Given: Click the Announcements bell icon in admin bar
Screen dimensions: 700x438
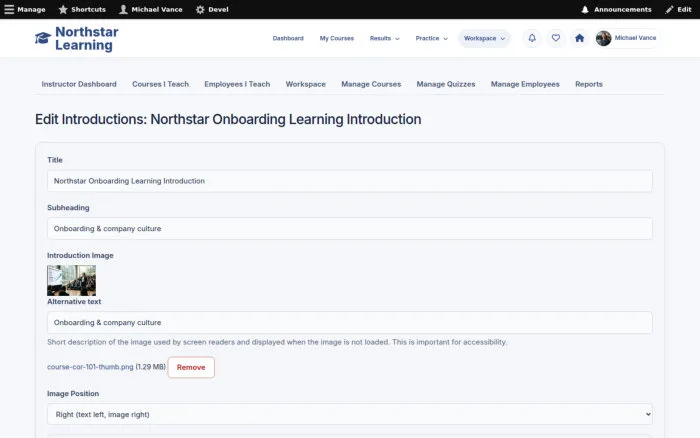Looking at the screenshot, I should (x=585, y=9).
